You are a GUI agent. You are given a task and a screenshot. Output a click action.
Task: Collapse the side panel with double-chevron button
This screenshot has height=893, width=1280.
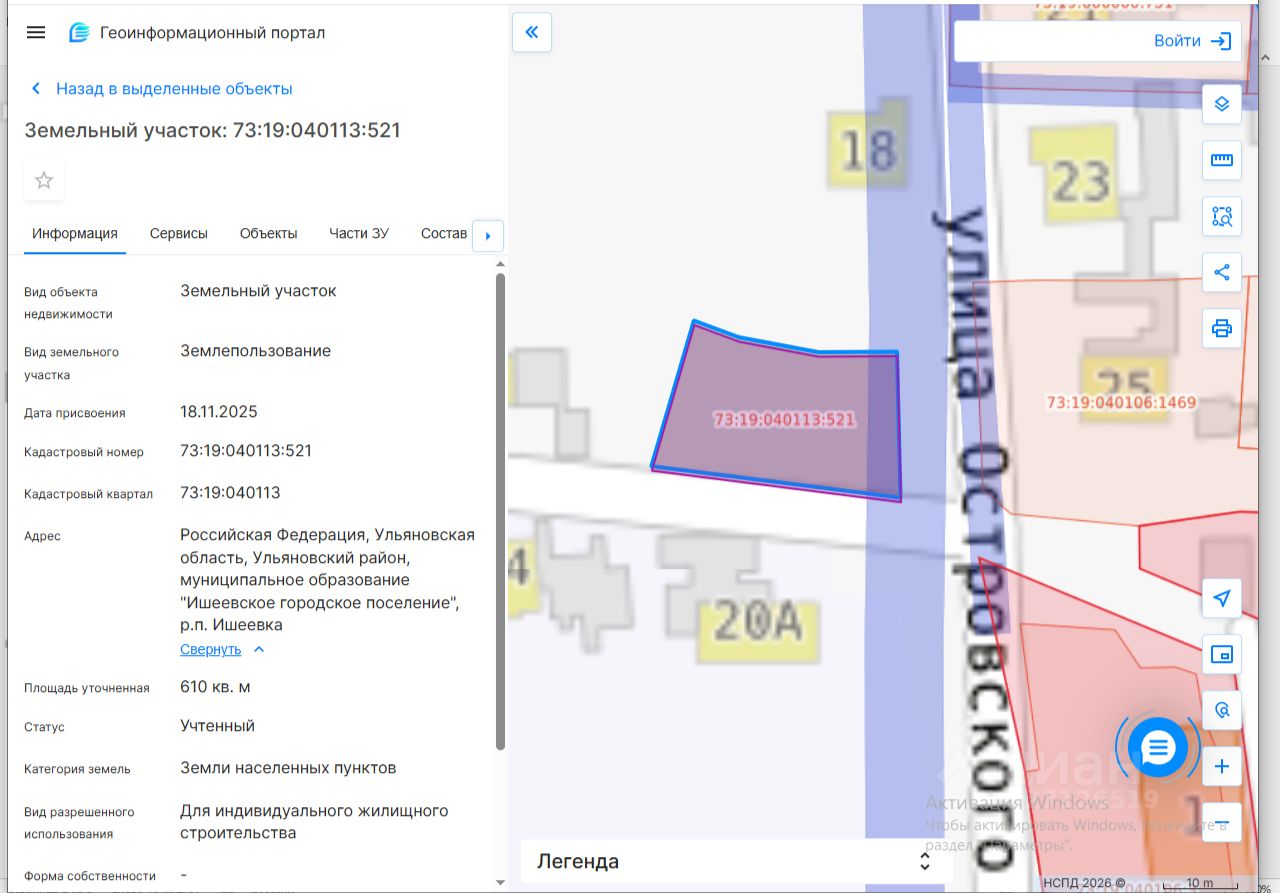coord(532,32)
